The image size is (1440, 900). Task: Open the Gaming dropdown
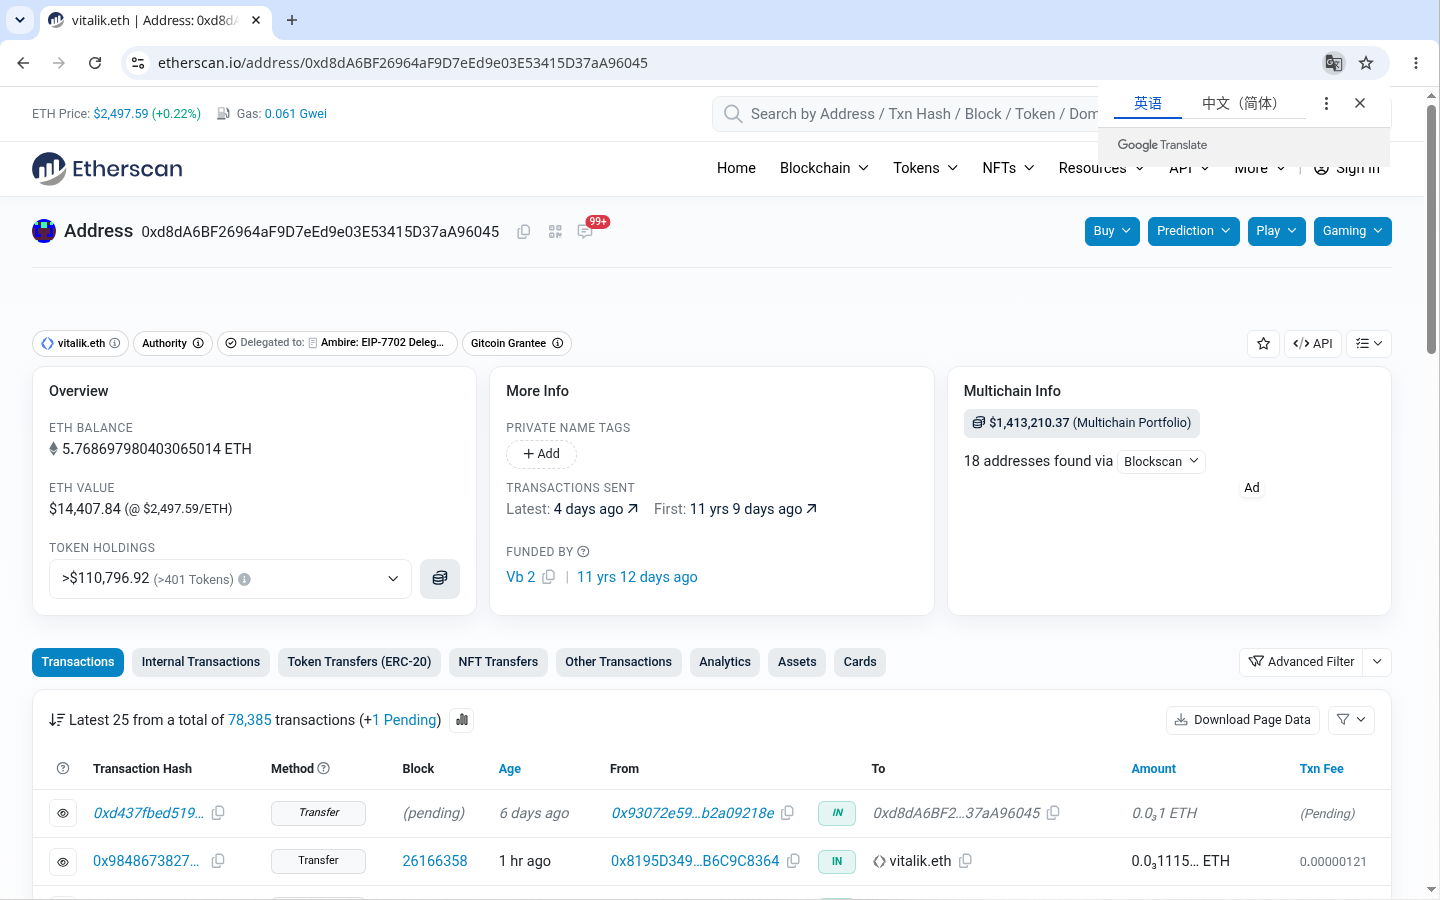[x=1352, y=231]
